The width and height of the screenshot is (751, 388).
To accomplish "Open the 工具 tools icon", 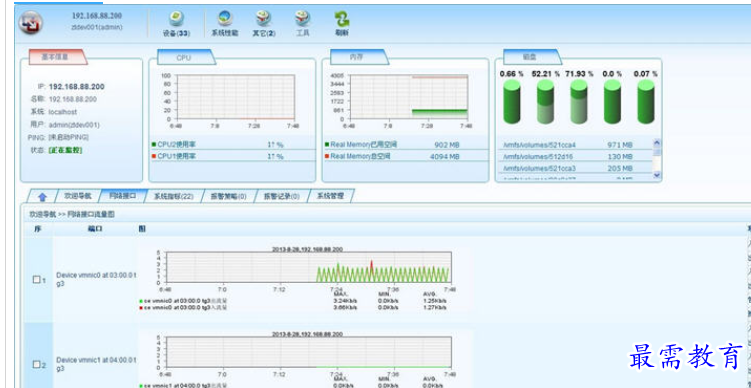I will pyautogui.click(x=303, y=19).
